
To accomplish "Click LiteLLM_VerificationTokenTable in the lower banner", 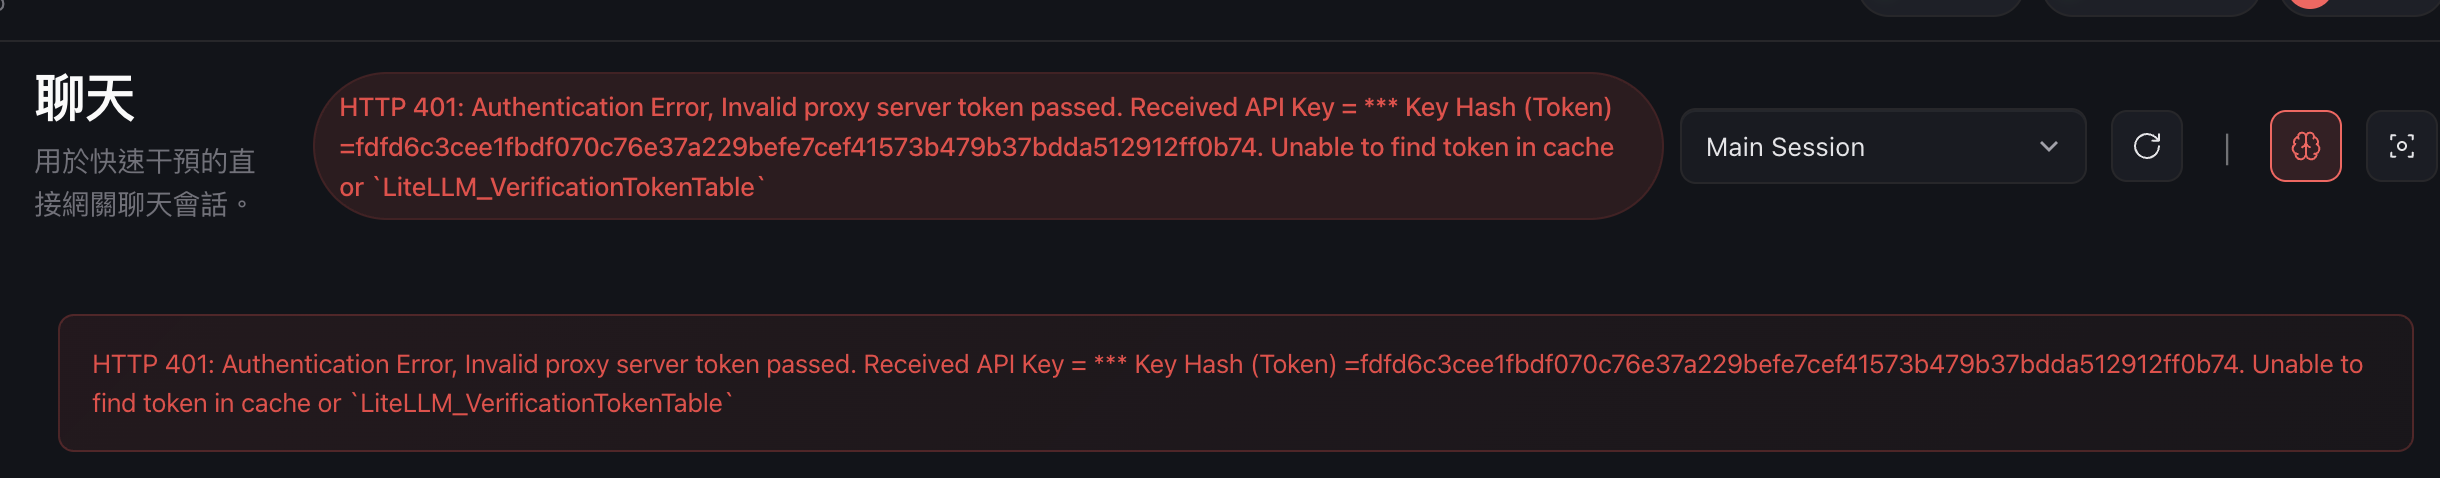I will pyautogui.click(x=541, y=403).
